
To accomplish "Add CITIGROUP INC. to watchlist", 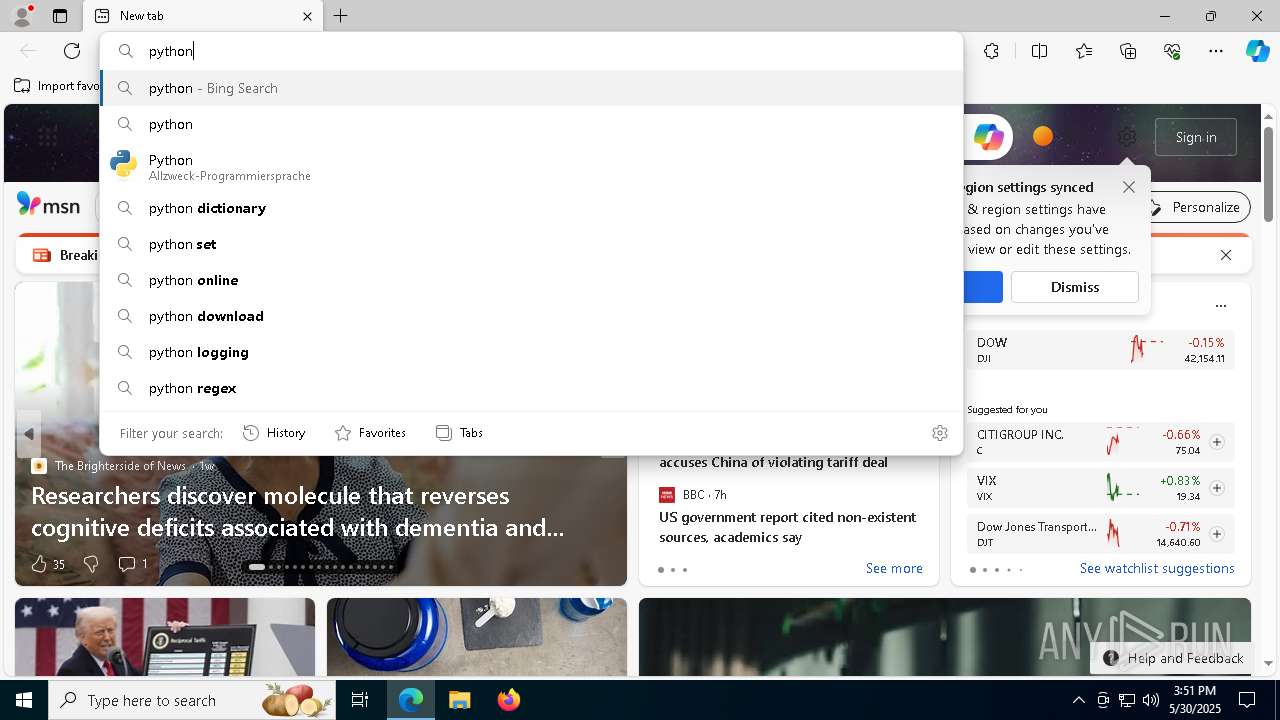I will coord(1217,442).
